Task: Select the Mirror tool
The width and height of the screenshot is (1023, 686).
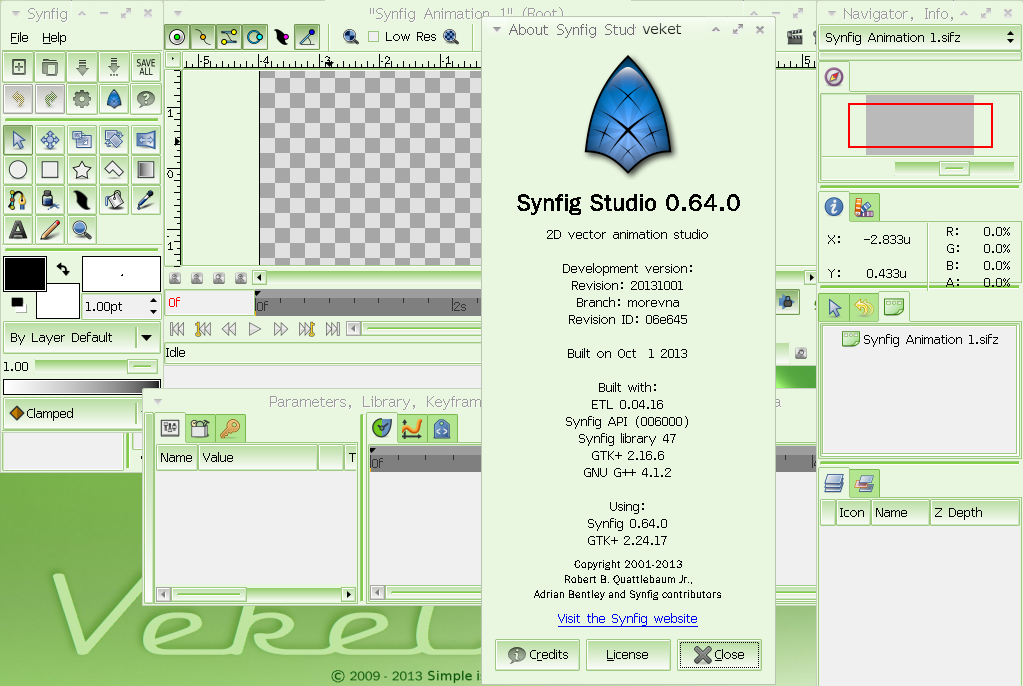Action: (x=145, y=139)
